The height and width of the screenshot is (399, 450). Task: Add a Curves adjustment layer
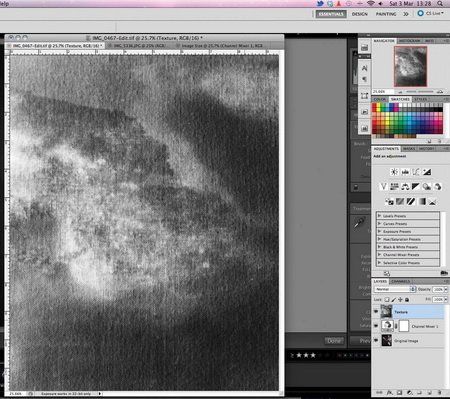pos(416,172)
